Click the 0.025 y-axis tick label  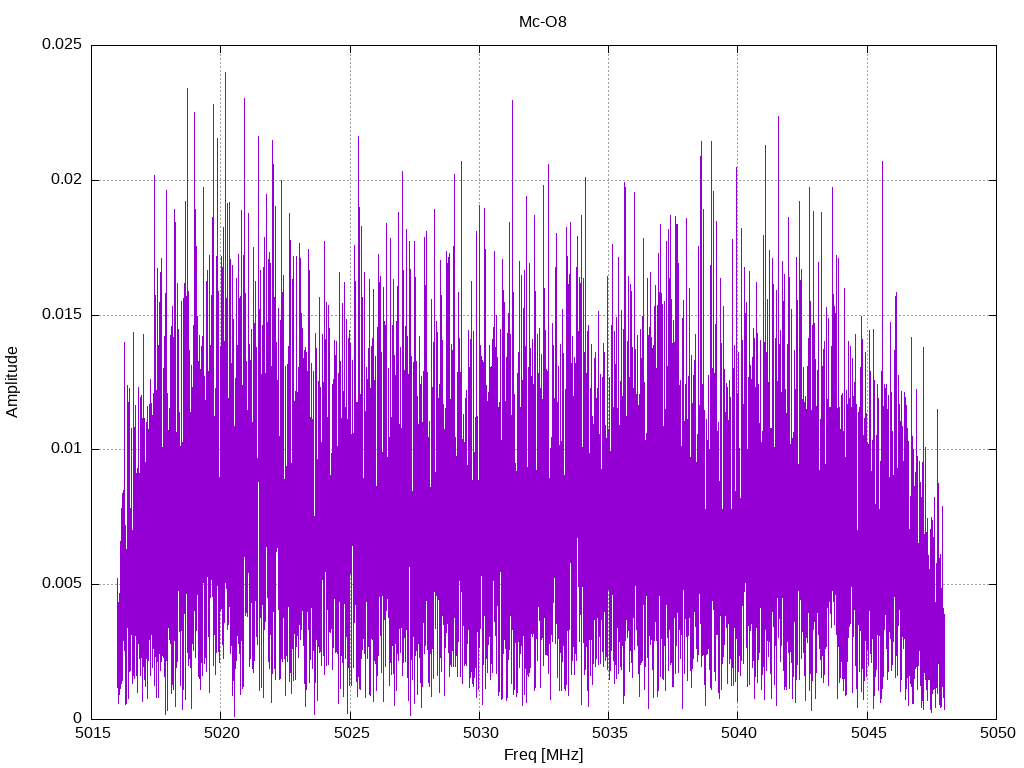[x=62, y=44]
